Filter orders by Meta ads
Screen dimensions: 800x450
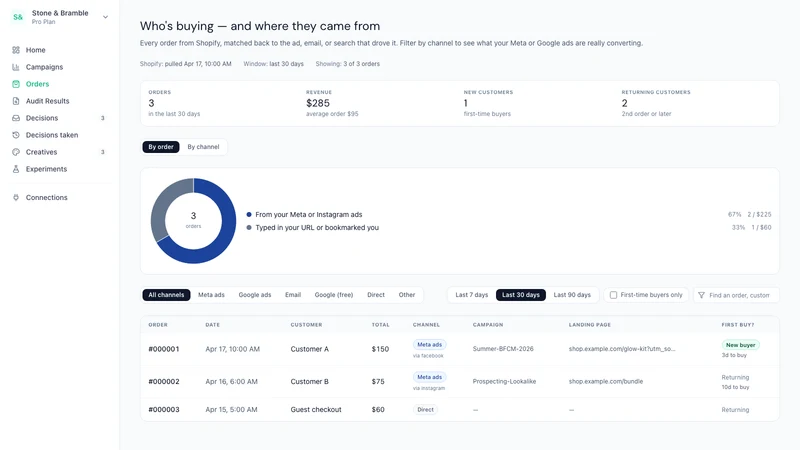(x=211, y=295)
